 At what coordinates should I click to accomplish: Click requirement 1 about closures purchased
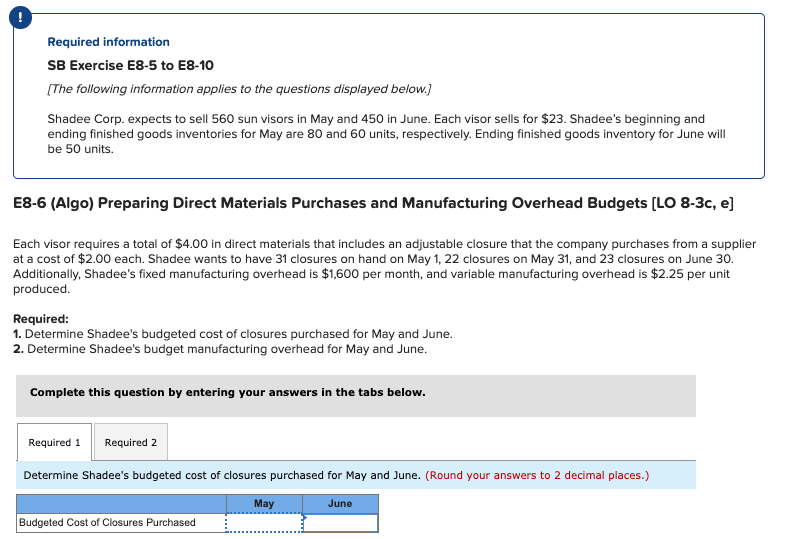click(233, 334)
